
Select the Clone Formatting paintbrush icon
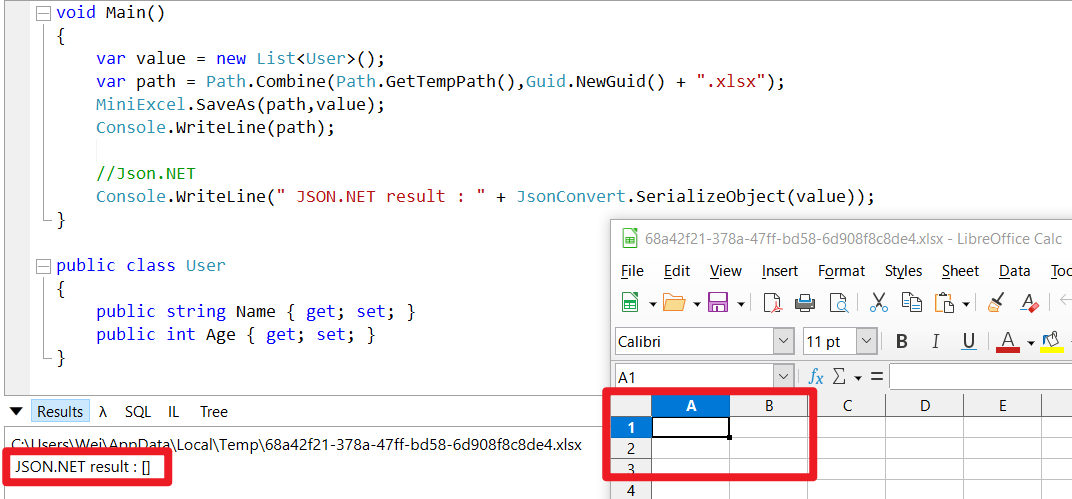point(996,302)
